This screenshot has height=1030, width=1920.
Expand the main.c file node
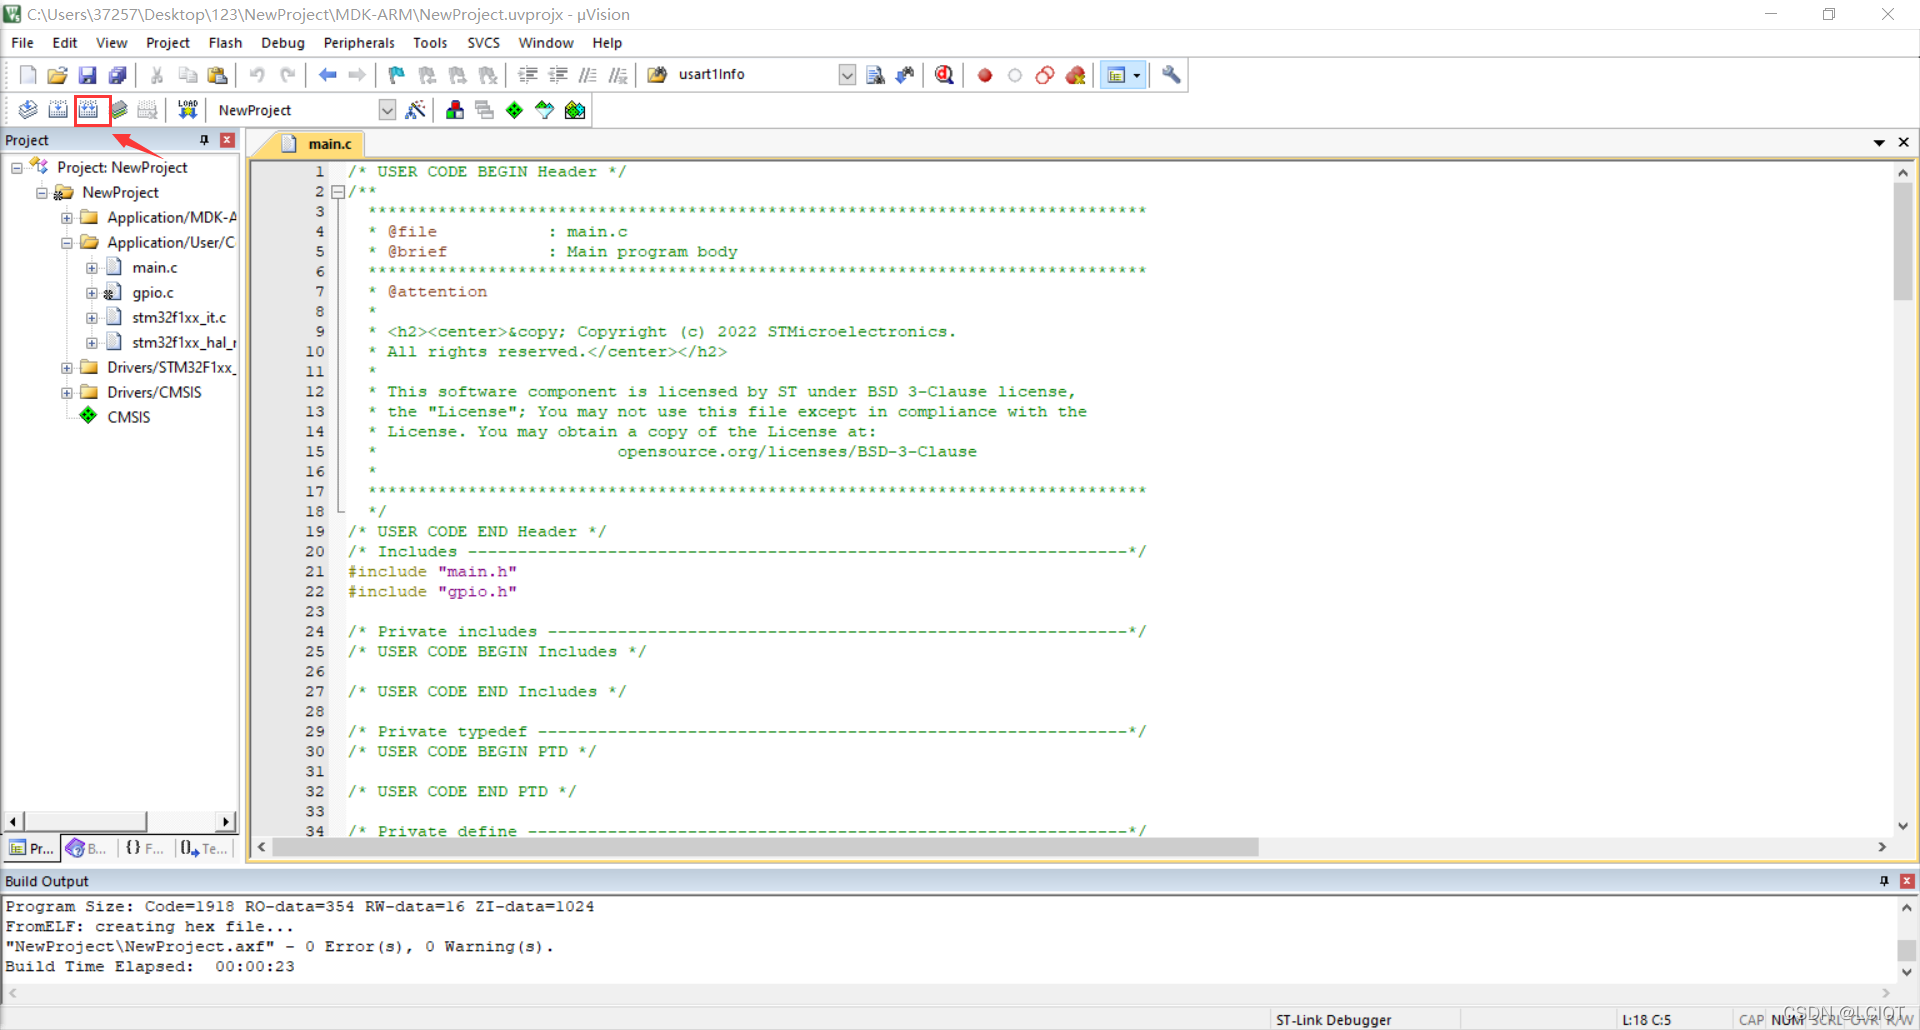(x=91, y=268)
